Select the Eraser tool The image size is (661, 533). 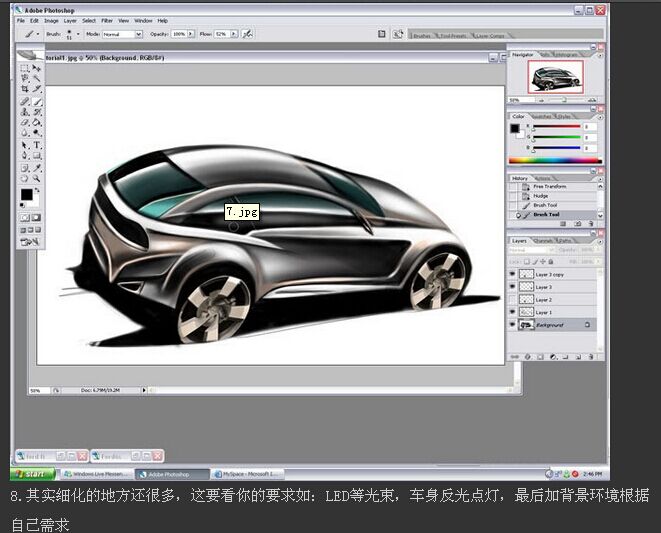click(25, 122)
